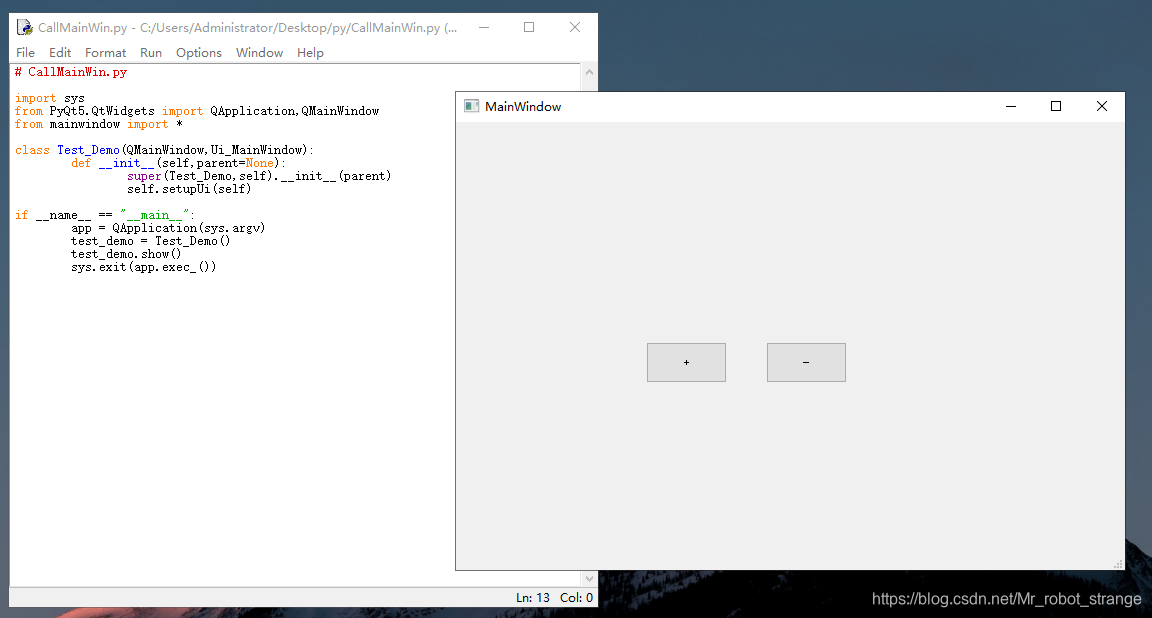Close the CallMainWin.py editor window

point(575,27)
